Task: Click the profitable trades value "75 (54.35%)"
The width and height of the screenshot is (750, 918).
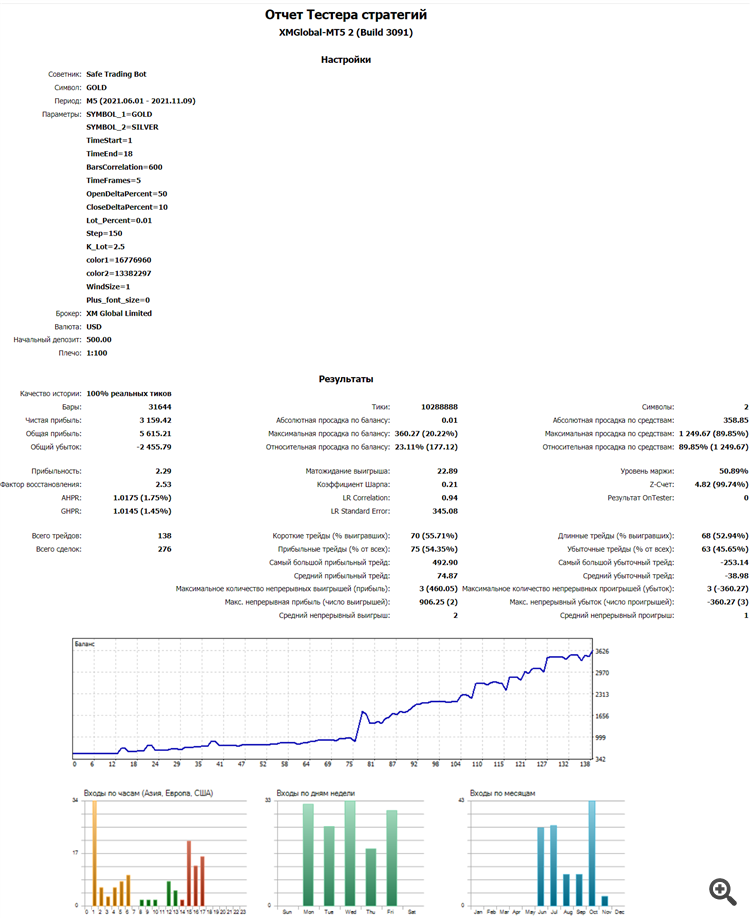Action: [434, 550]
